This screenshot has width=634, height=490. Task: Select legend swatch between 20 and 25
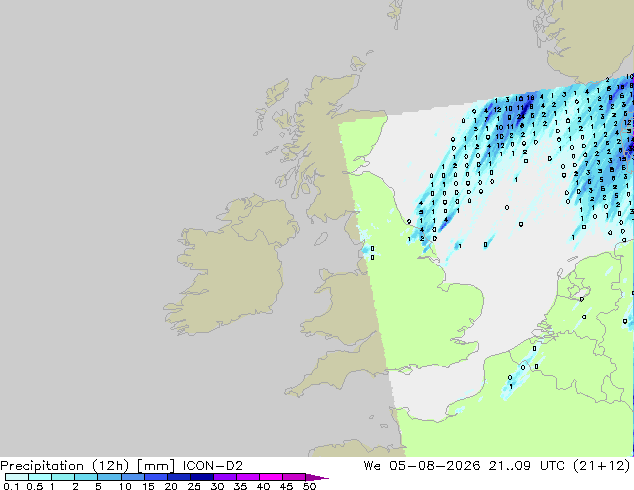(x=178, y=477)
